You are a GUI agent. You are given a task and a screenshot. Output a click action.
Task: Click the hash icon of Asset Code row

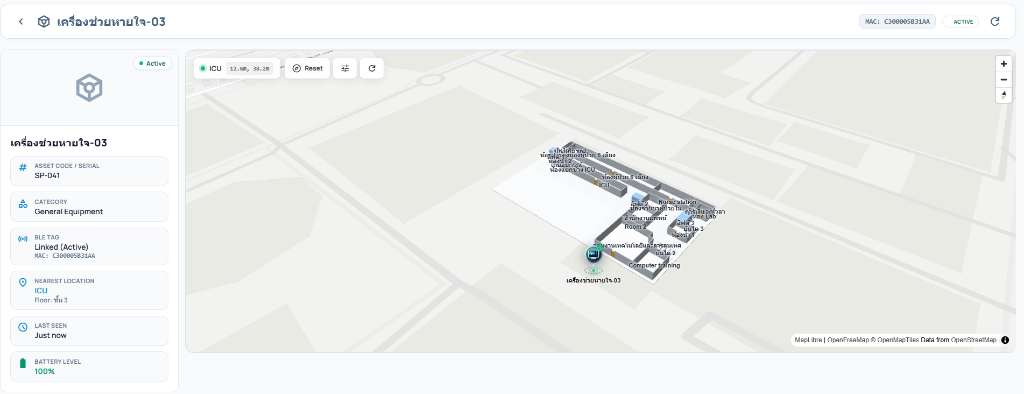pos(23,168)
